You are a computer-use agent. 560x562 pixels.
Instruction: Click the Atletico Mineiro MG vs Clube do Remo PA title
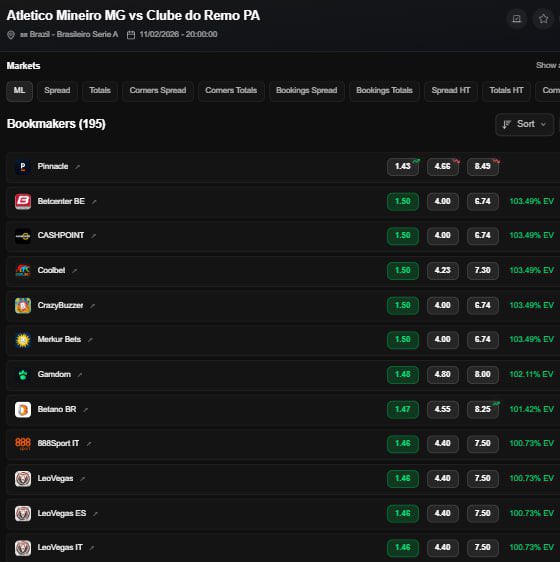pos(133,16)
